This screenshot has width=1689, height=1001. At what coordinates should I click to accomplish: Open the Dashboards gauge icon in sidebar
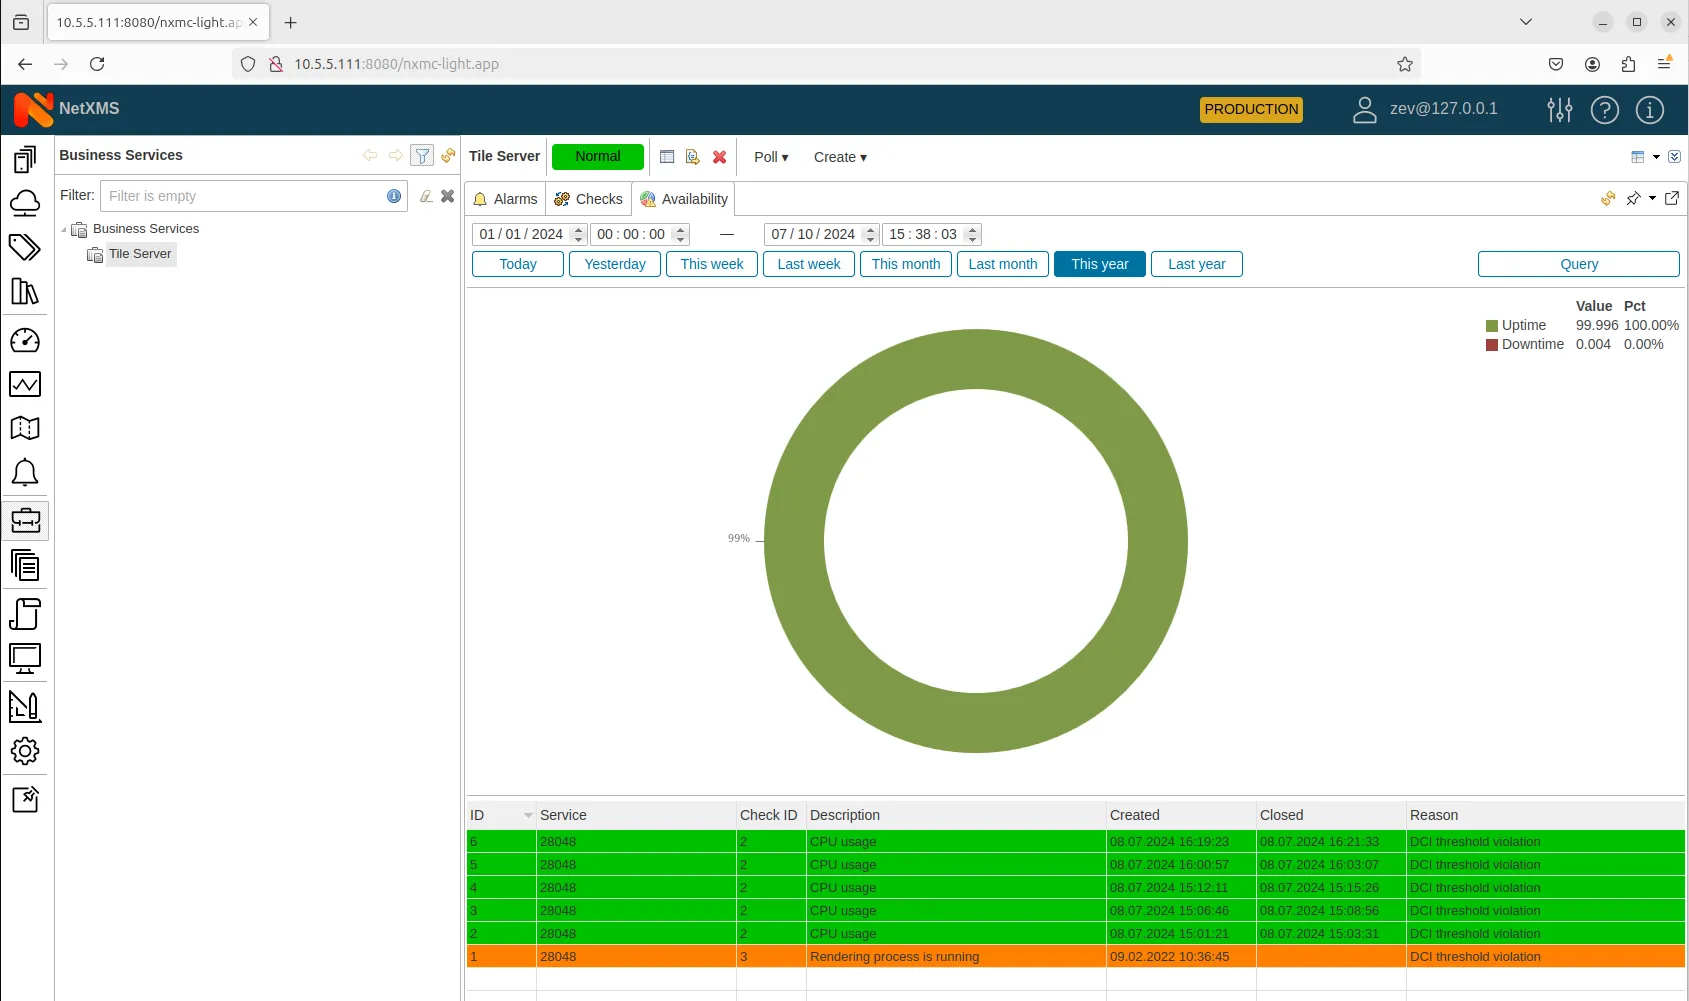(x=26, y=339)
